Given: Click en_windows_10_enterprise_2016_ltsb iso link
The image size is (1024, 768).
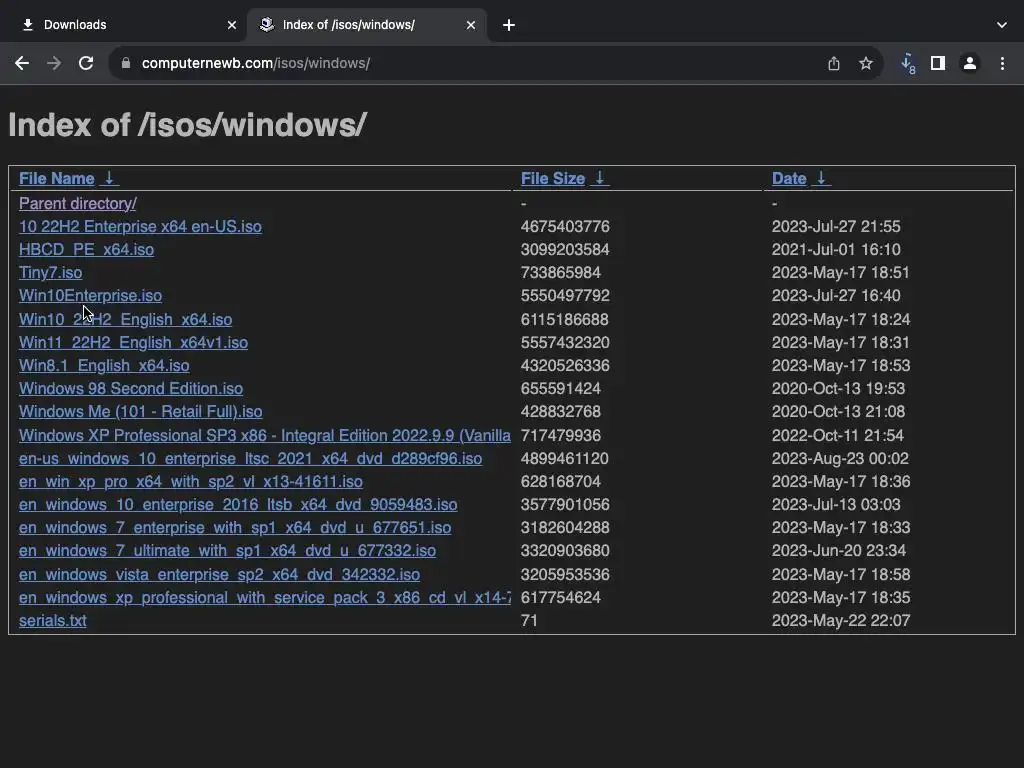Looking at the screenshot, I should (x=238, y=505).
